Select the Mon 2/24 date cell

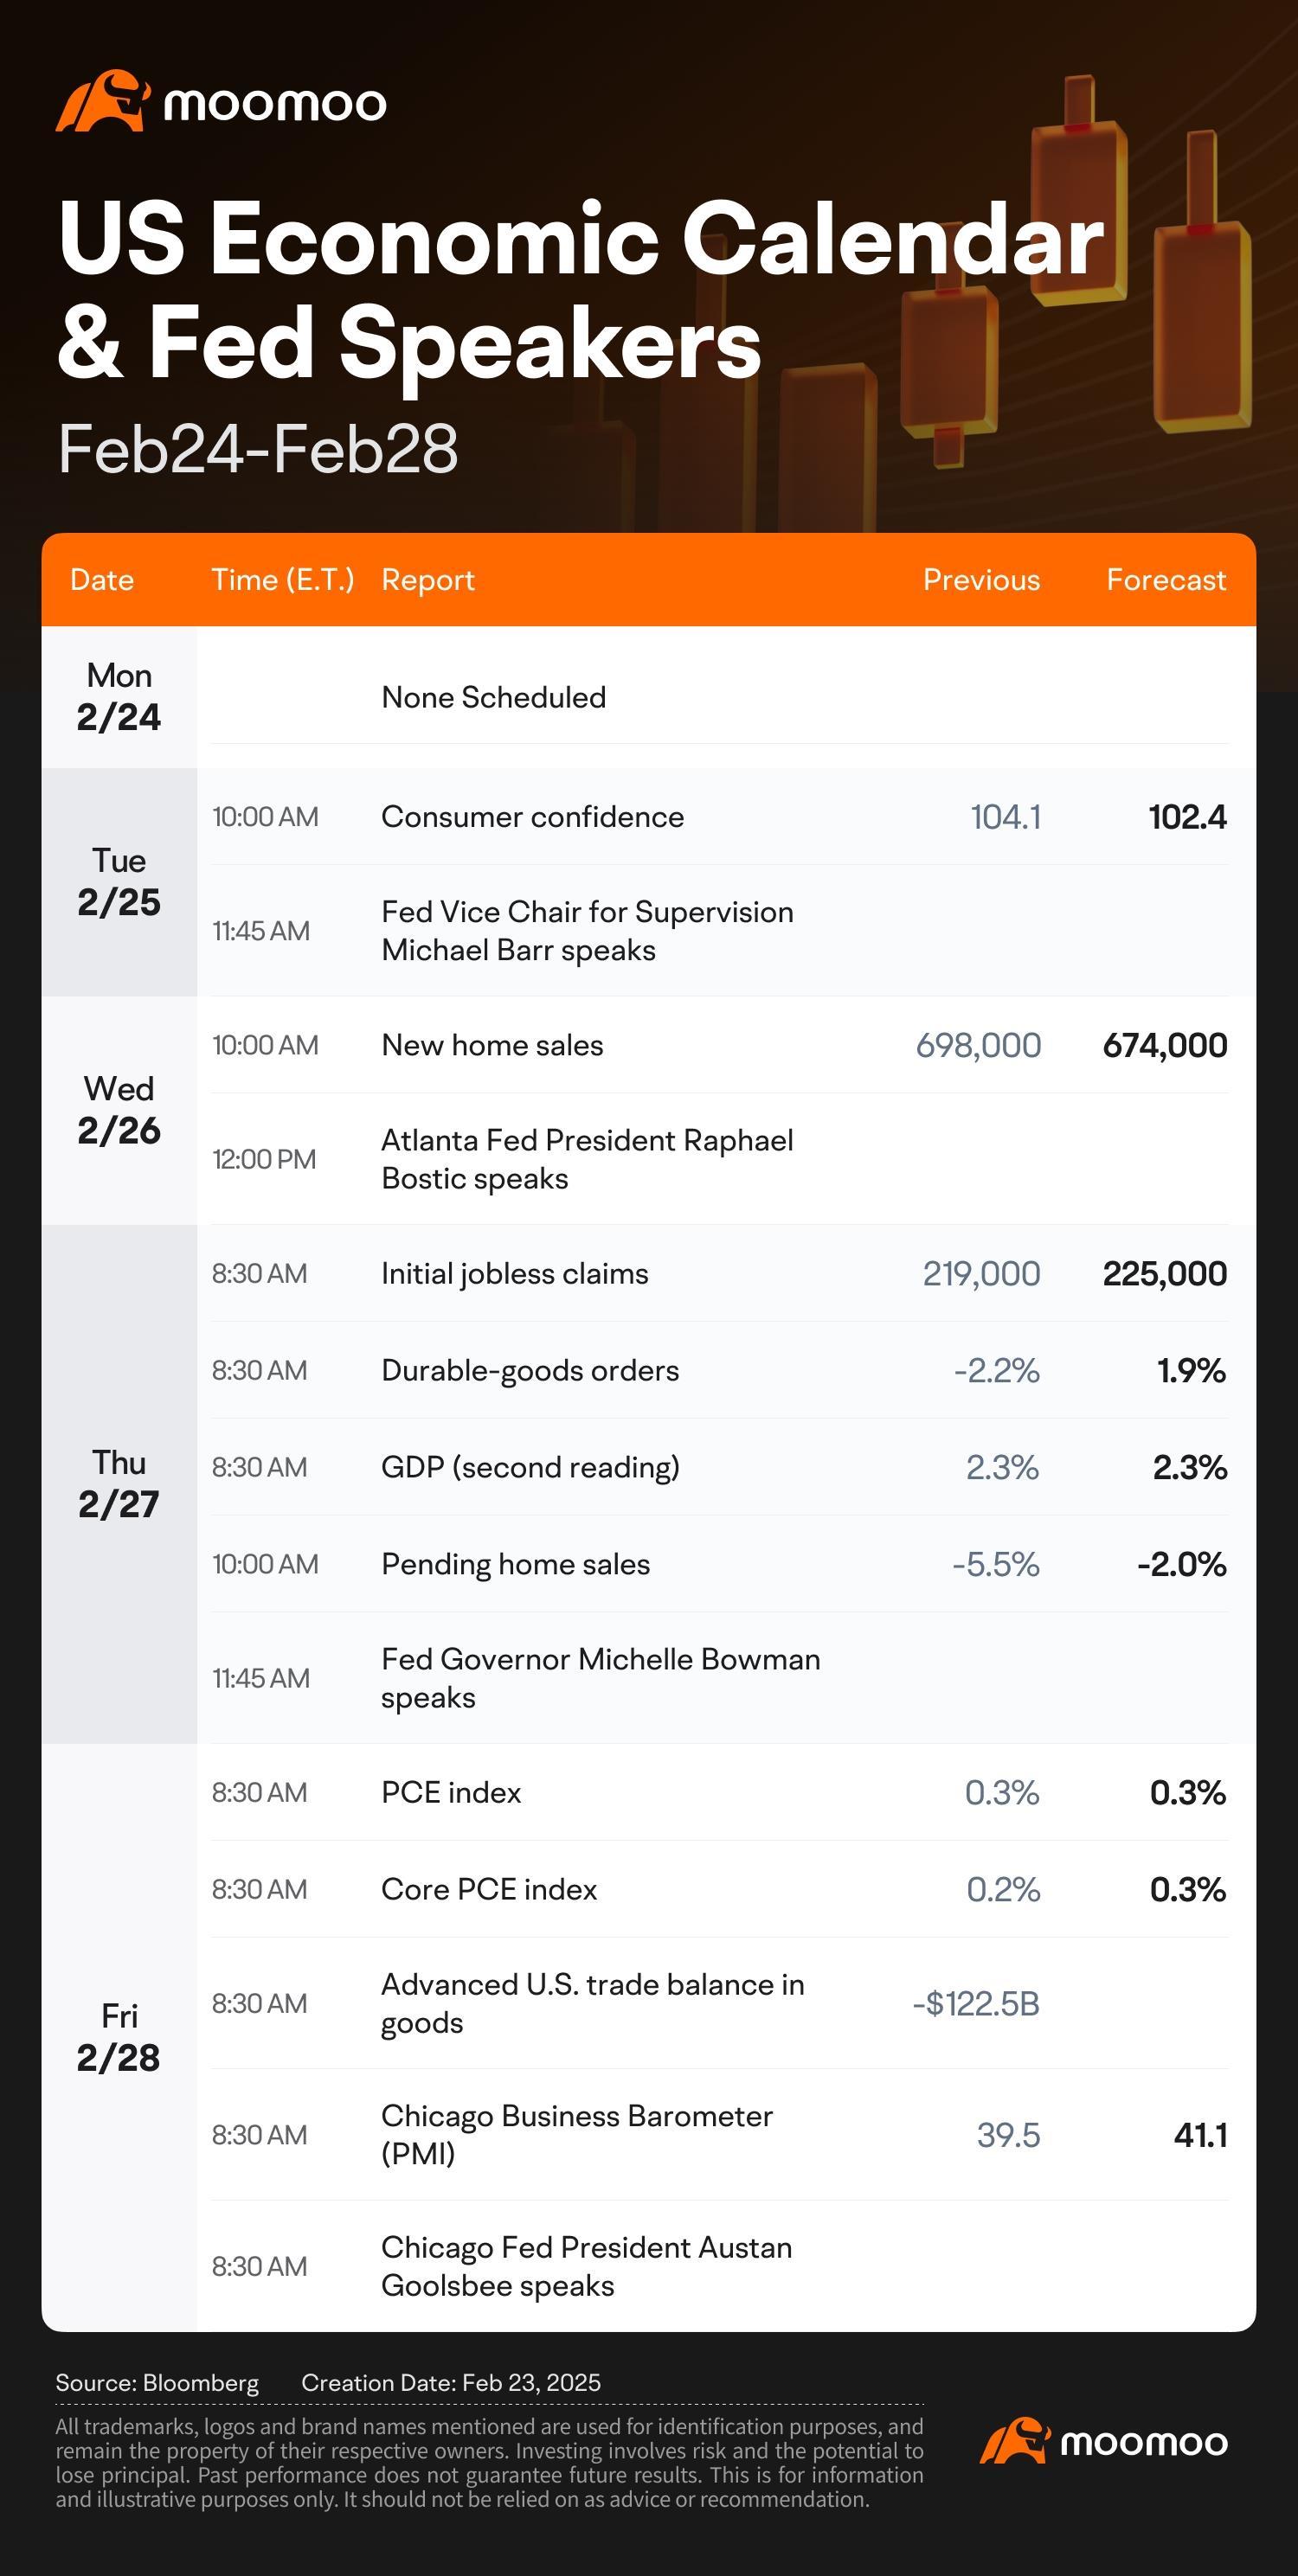[x=119, y=697]
